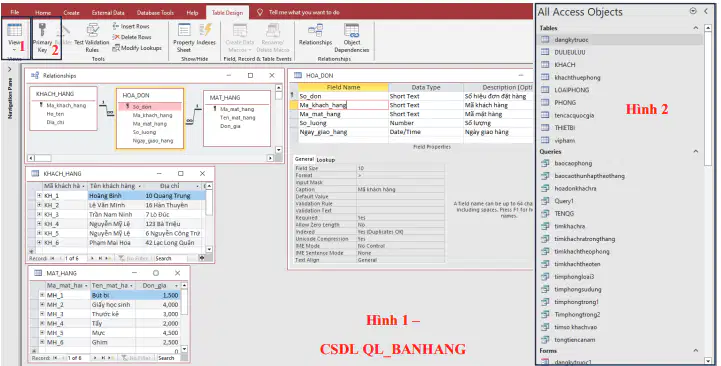This screenshot has width=721, height=366.
Task: Open the Property Sheet pane
Action: [183, 38]
